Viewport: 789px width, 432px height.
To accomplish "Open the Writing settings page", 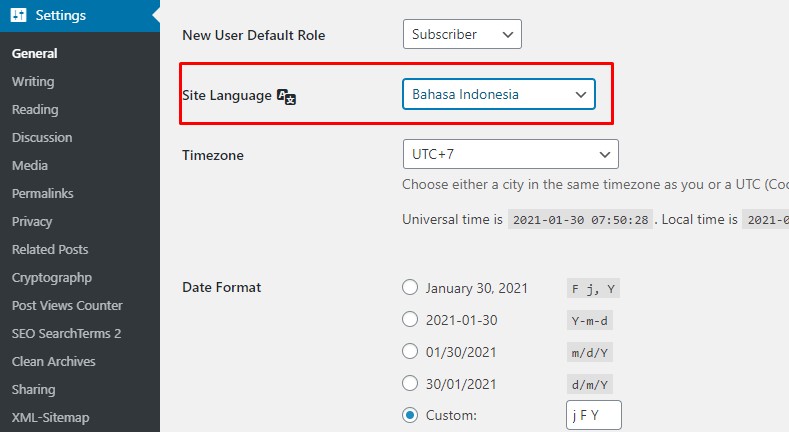I will (x=33, y=81).
